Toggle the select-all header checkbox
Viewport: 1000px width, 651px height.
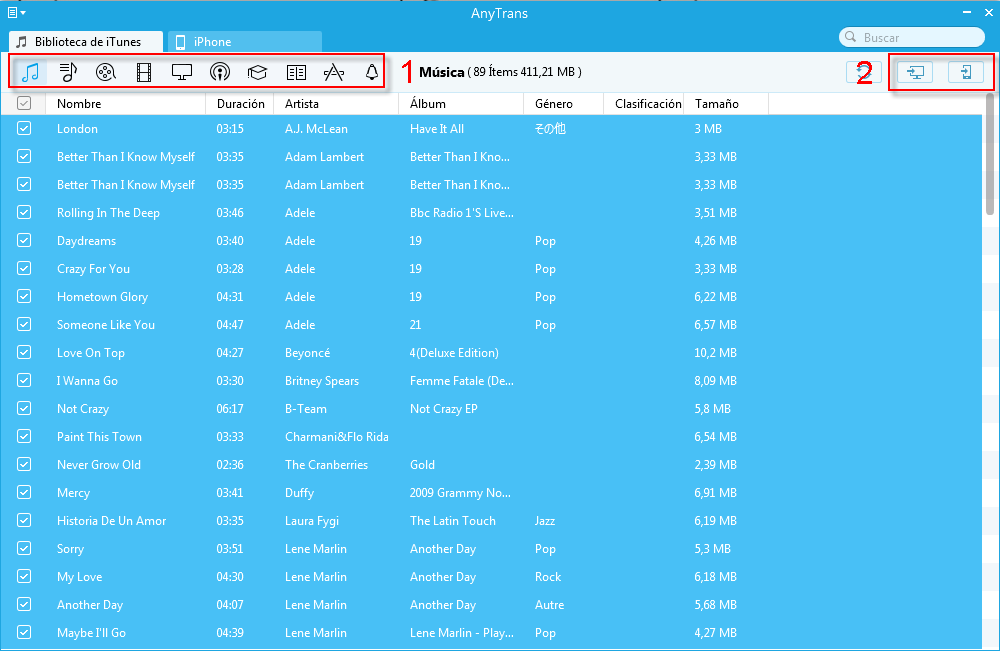coord(24,103)
